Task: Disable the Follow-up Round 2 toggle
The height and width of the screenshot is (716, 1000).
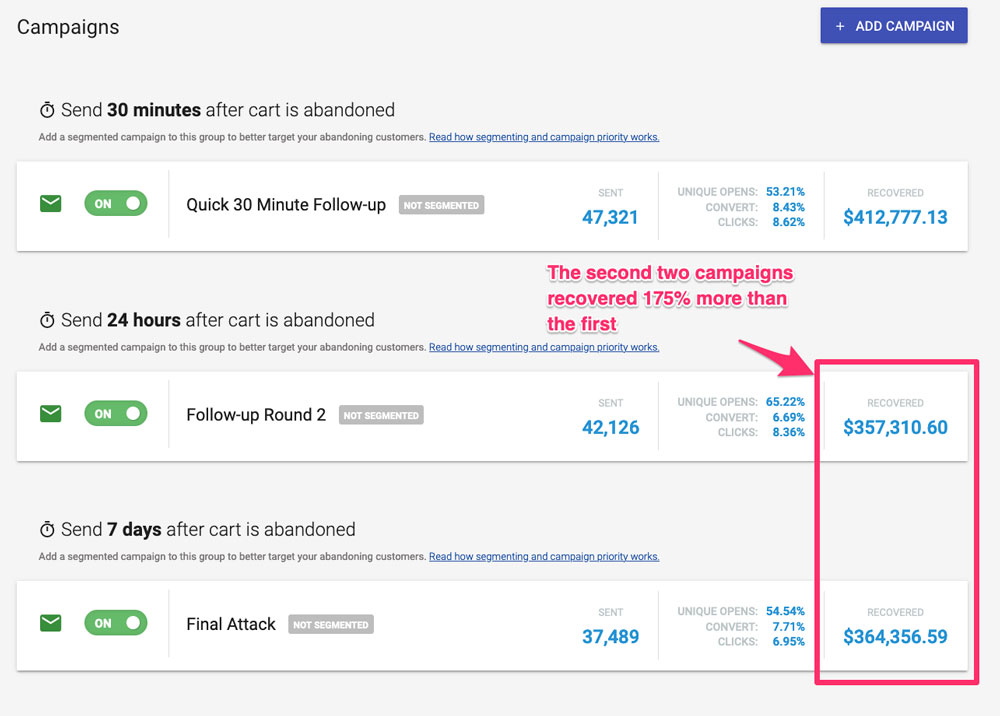Action: pos(115,413)
